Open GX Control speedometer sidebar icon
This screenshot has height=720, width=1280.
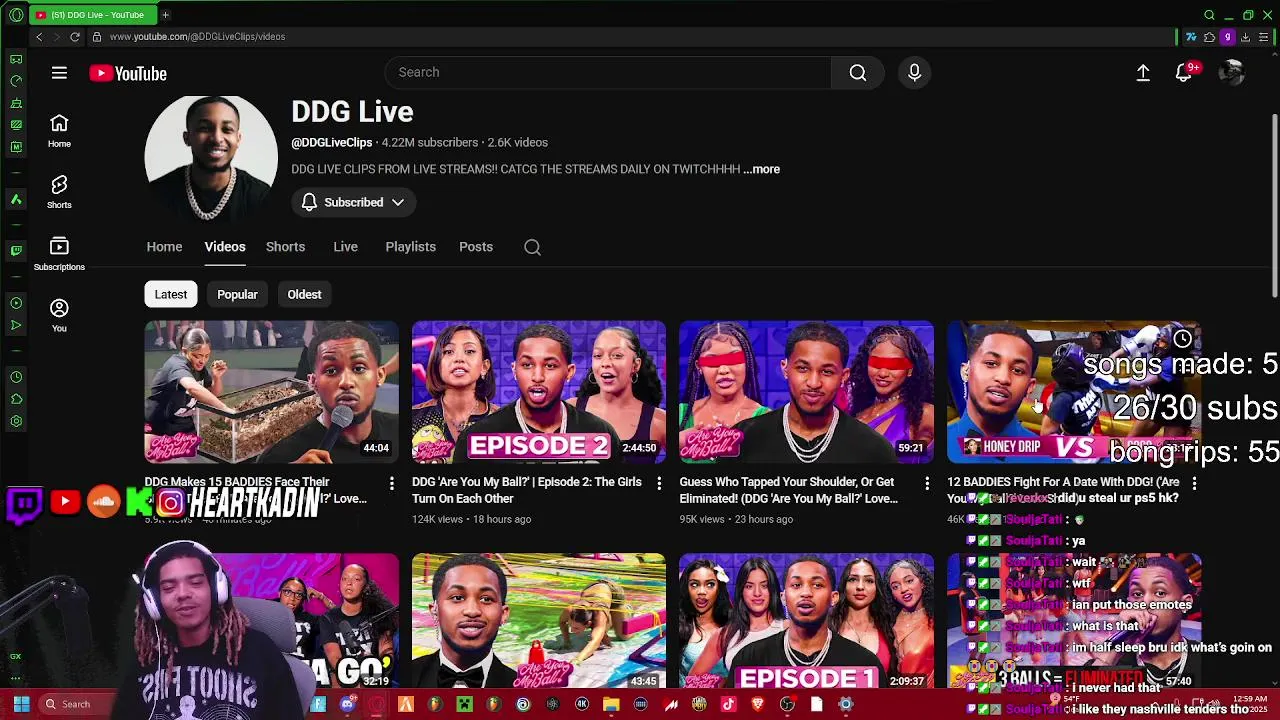(x=16, y=81)
